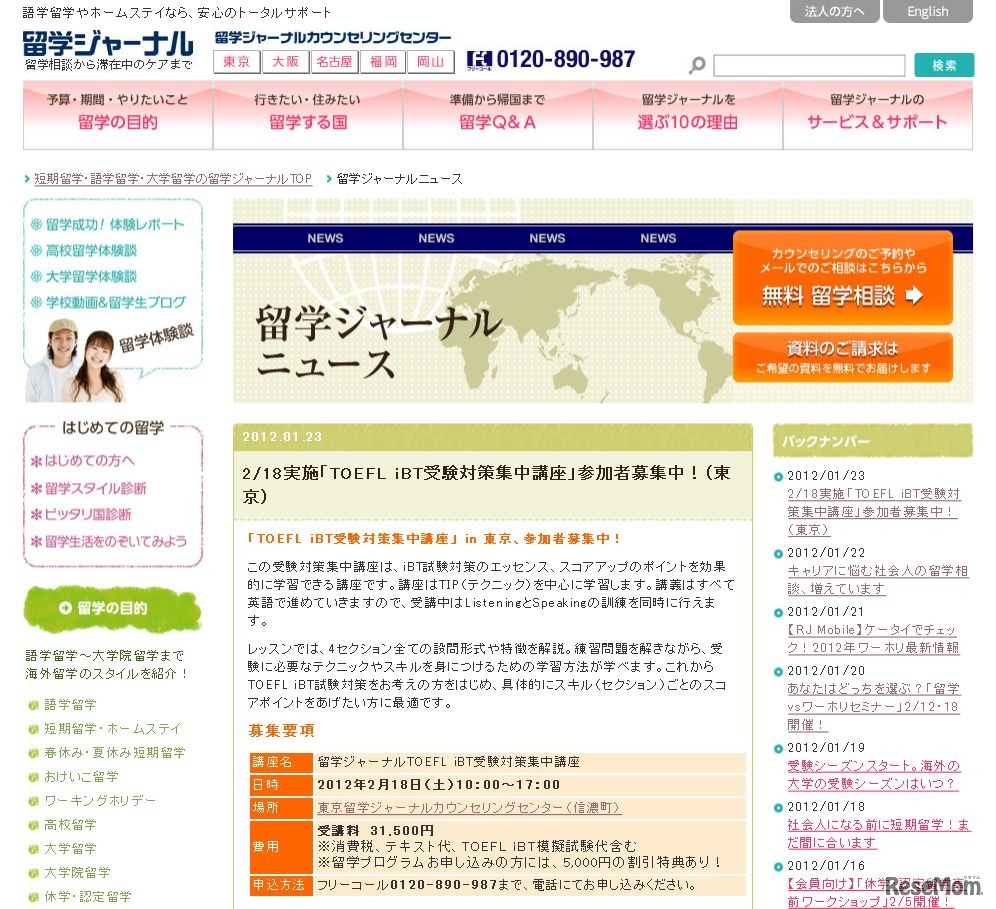
Task: Select the 大阪 center tab
Action: click(285, 62)
